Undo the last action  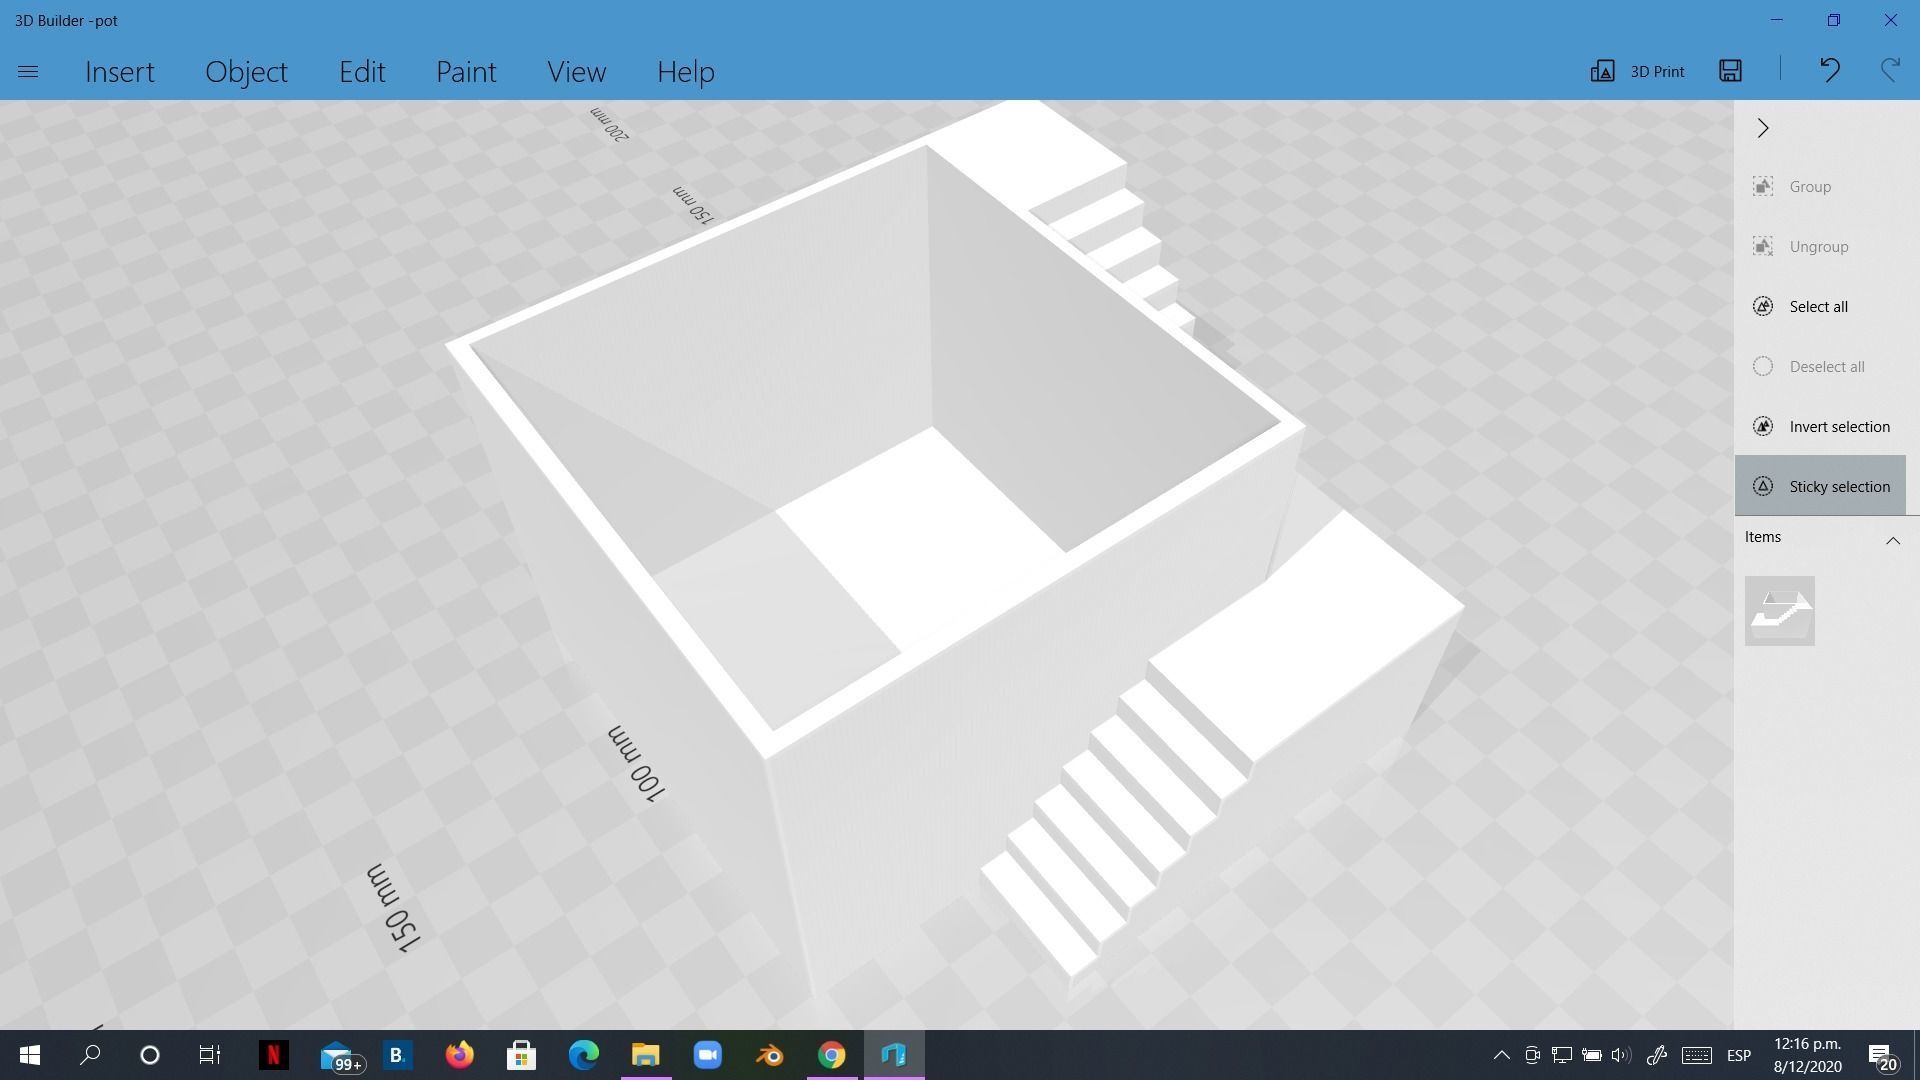point(1829,70)
